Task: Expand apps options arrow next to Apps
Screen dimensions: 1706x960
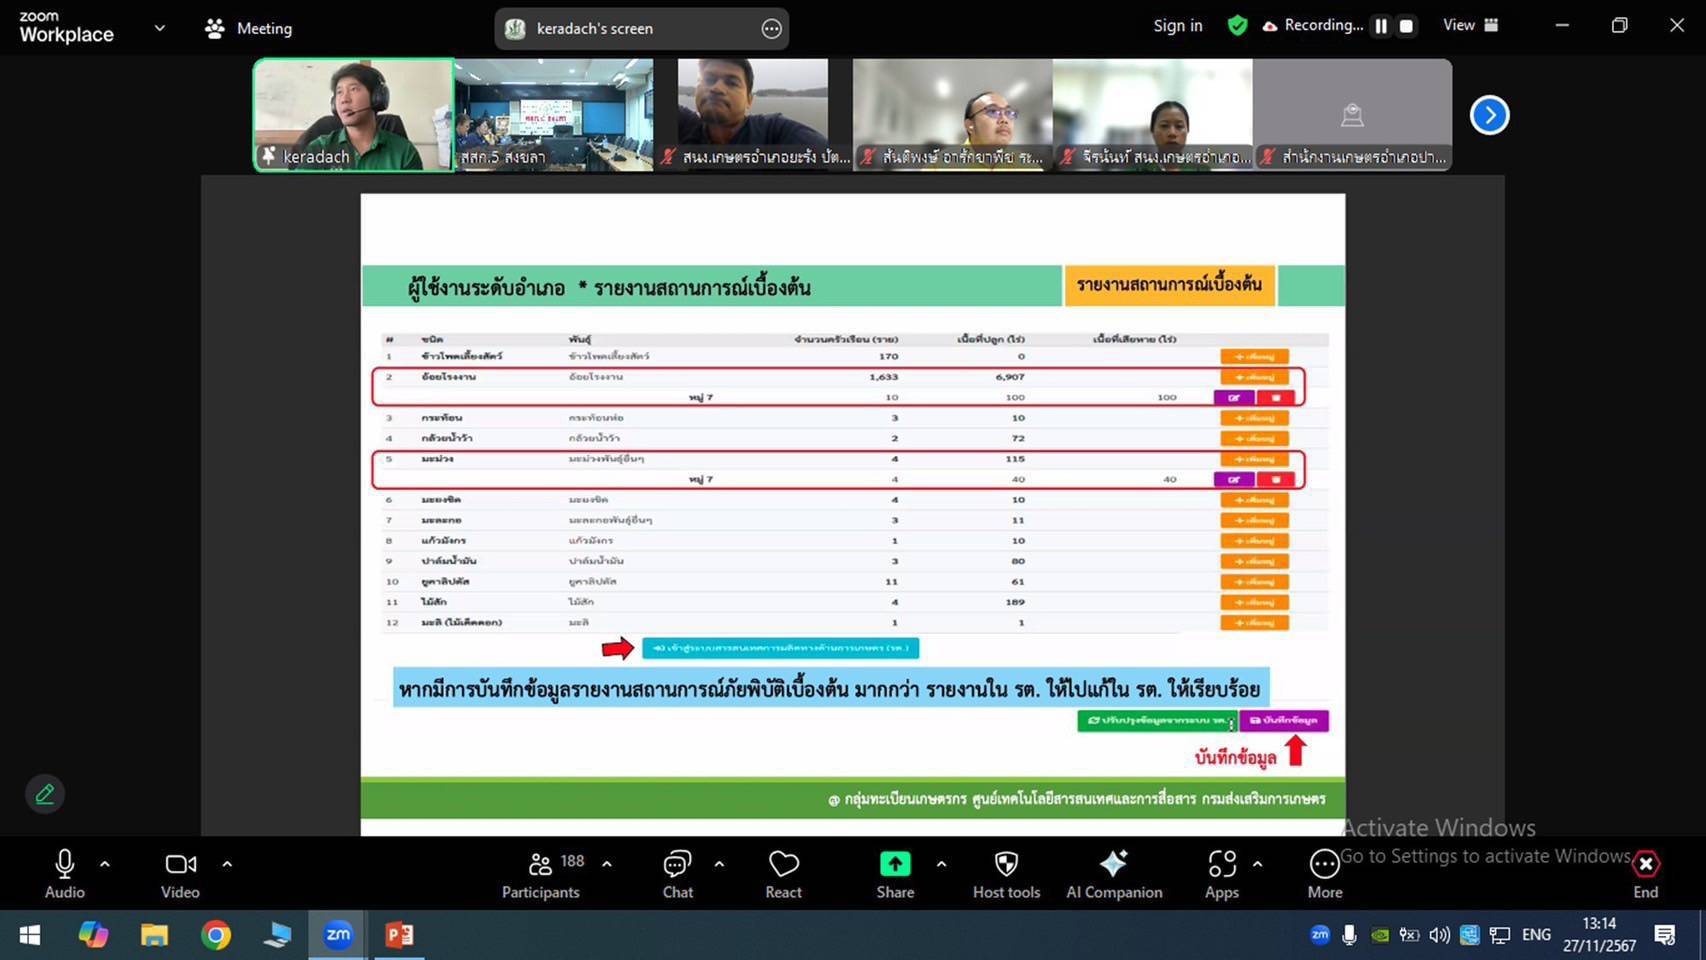Action: (x=1257, y=864)
